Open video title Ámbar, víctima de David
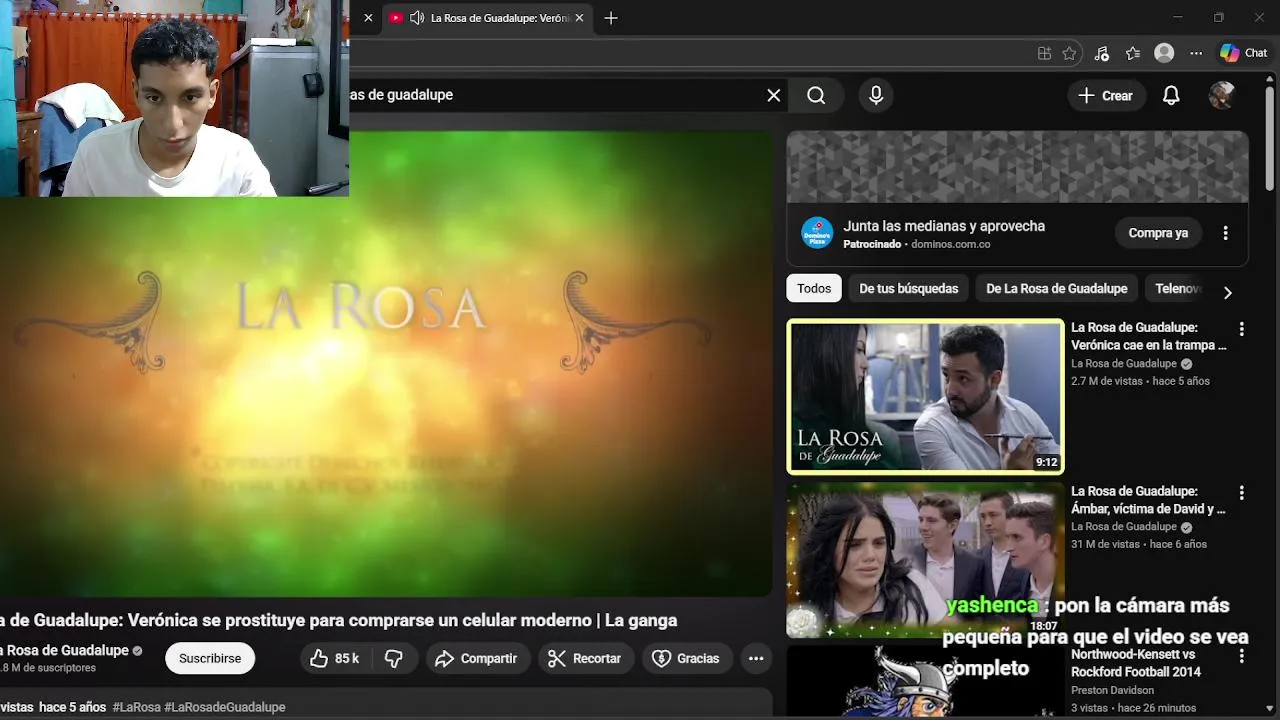Viewport: 1280px width, 720px height. pos(1148,500)
